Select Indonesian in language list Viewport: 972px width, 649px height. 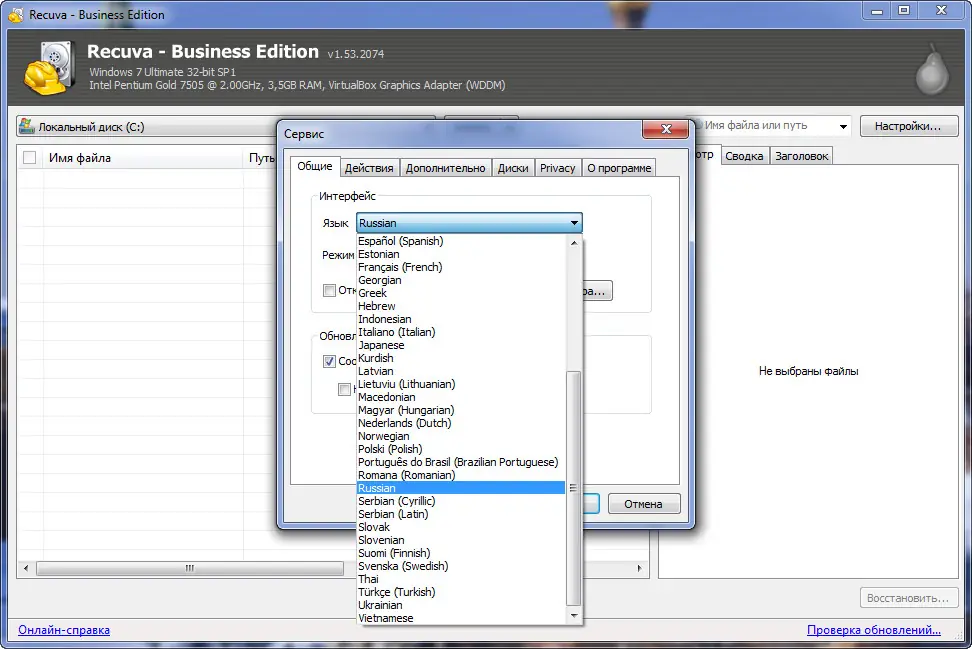pyautogui.click(x=461, y=319)
